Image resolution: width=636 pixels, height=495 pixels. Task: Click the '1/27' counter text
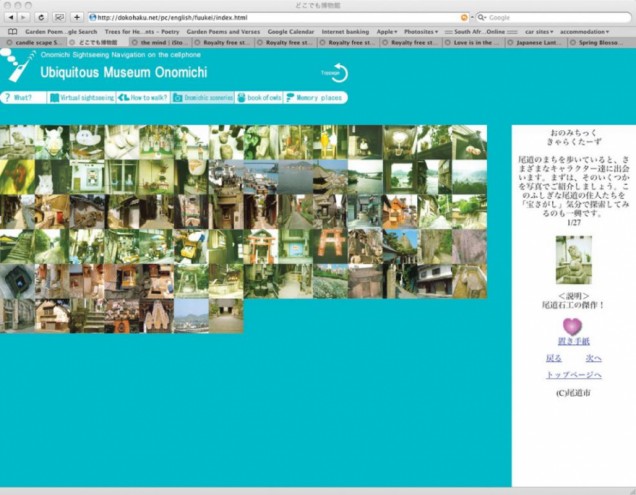pos(574,222)
